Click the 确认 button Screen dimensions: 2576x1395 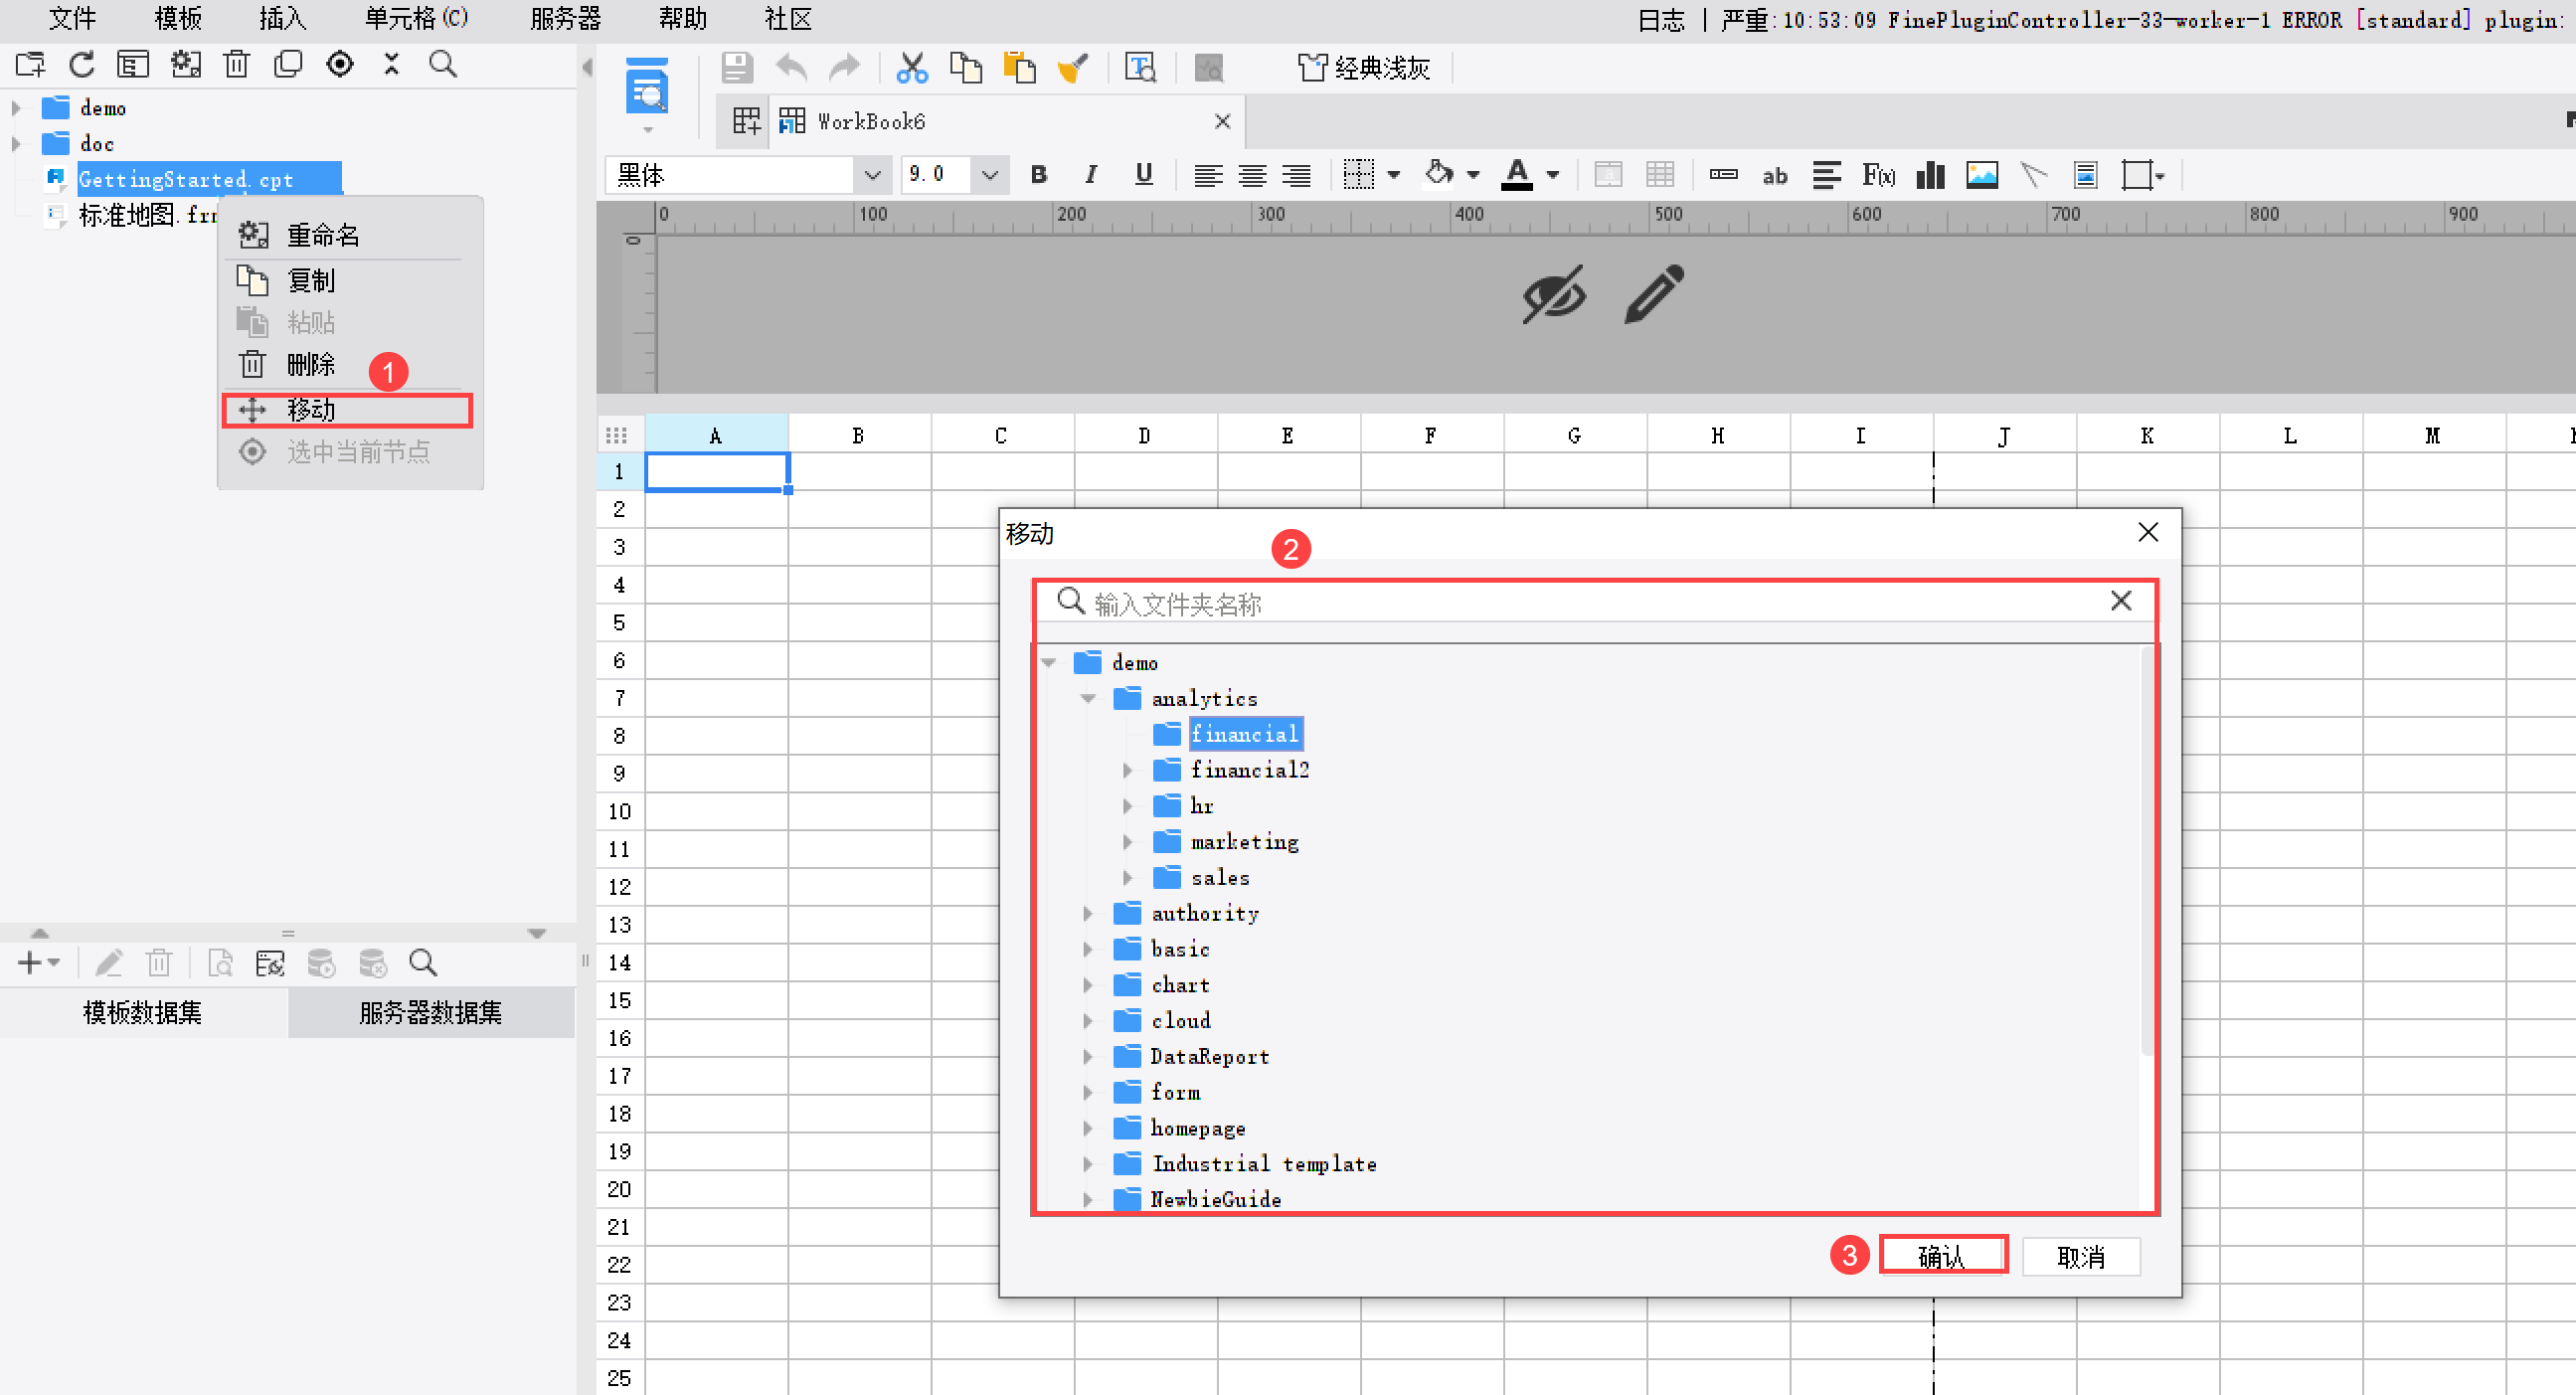1941,1256
